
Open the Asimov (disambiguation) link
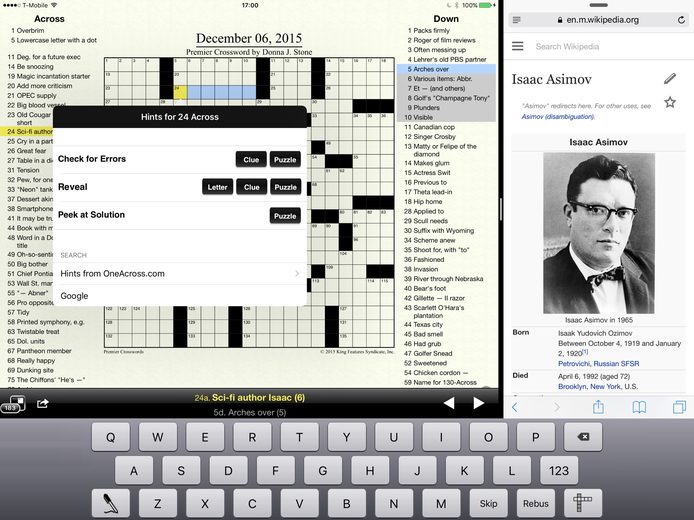[558, 116]
